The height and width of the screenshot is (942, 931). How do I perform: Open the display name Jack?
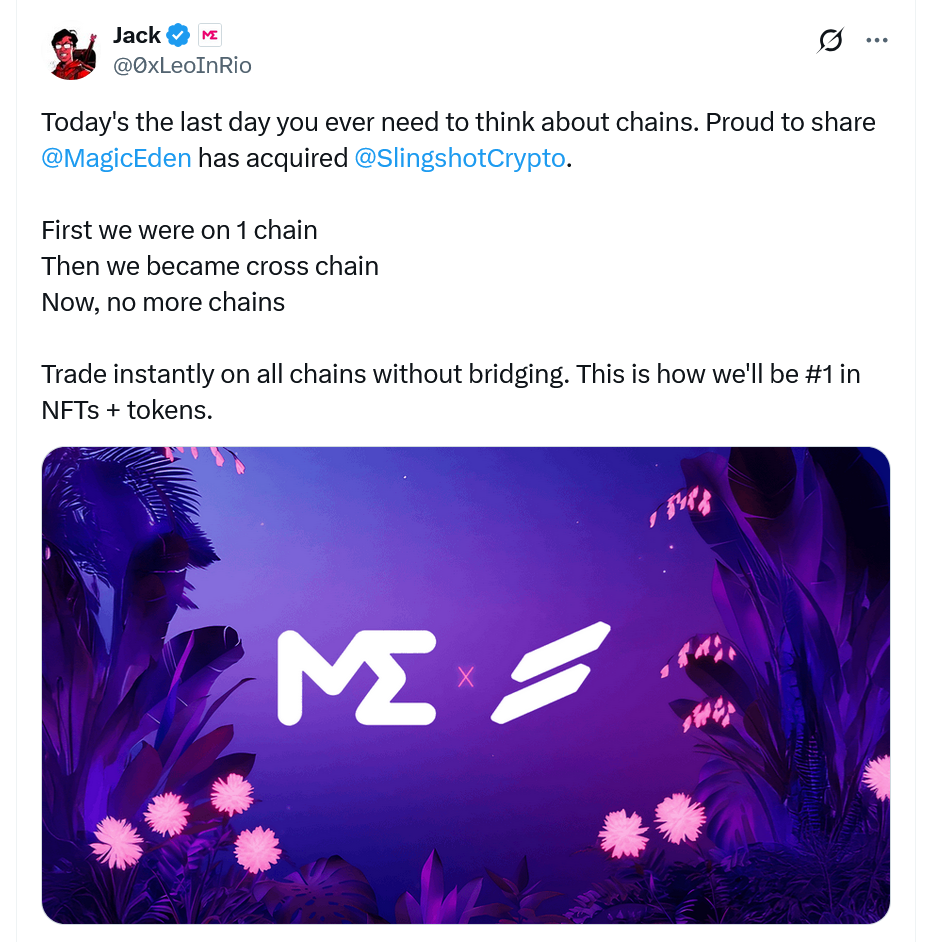[136, 36]
